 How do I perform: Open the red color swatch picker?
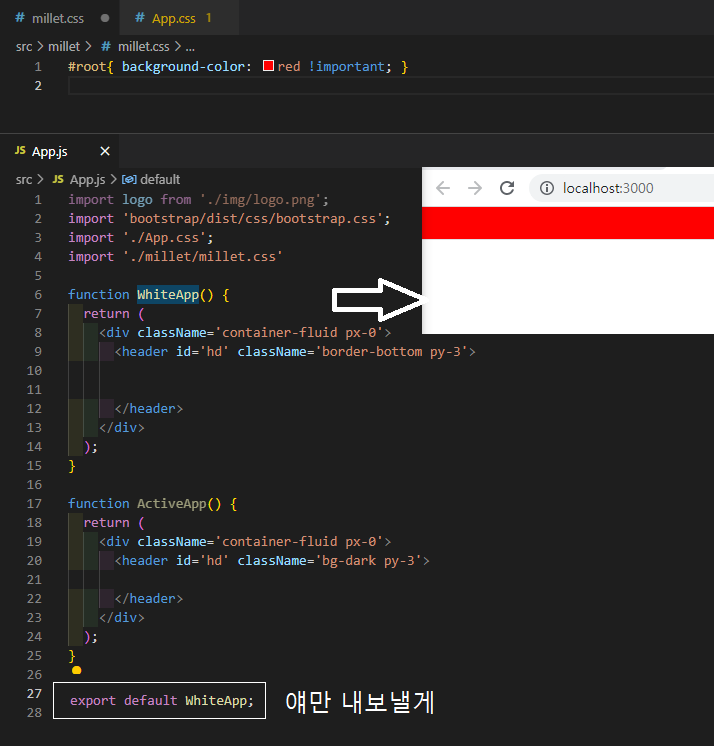click(268, 66)
